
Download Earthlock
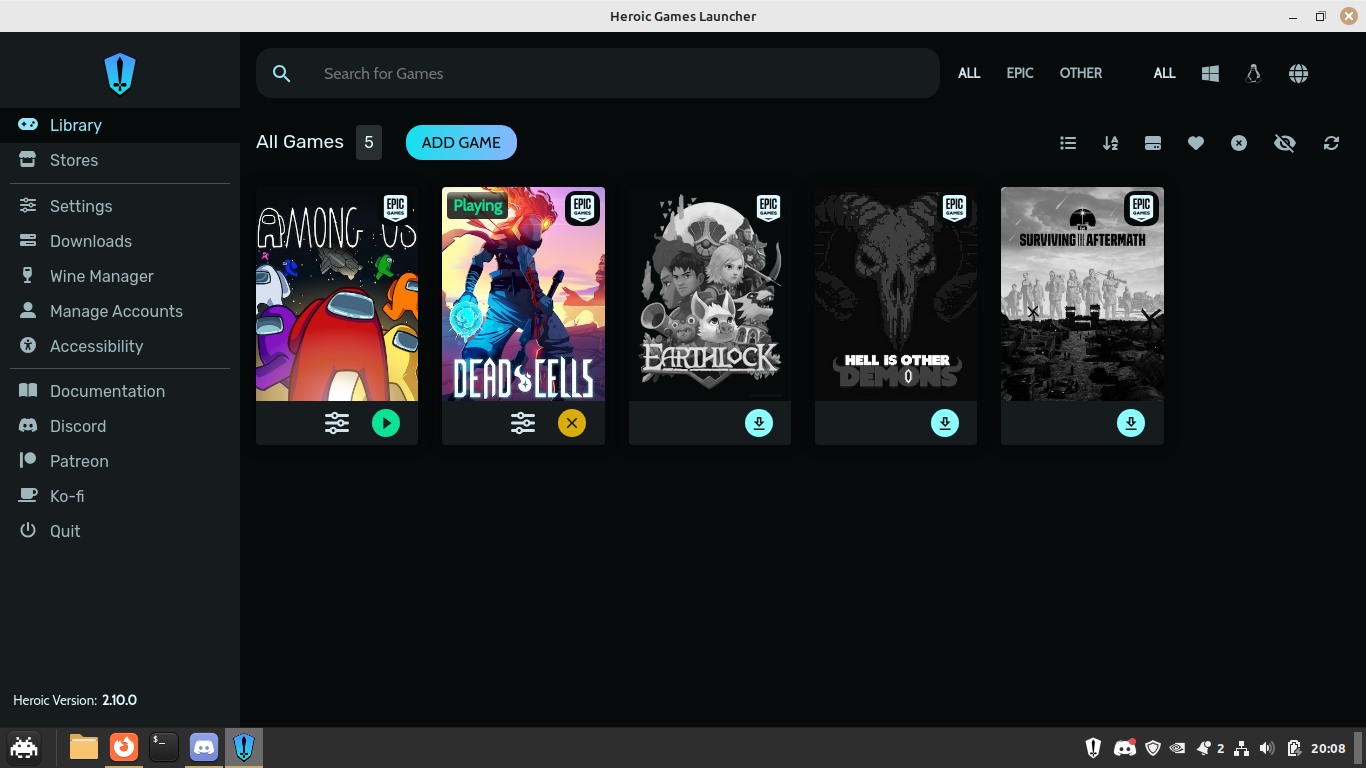pos(759,423)
